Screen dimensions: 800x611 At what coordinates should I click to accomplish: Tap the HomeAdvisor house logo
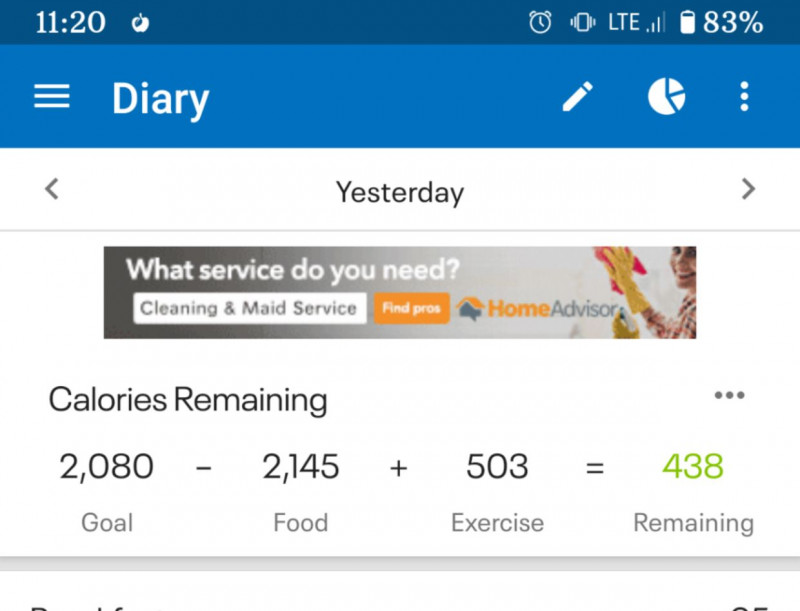coord(470,308)
